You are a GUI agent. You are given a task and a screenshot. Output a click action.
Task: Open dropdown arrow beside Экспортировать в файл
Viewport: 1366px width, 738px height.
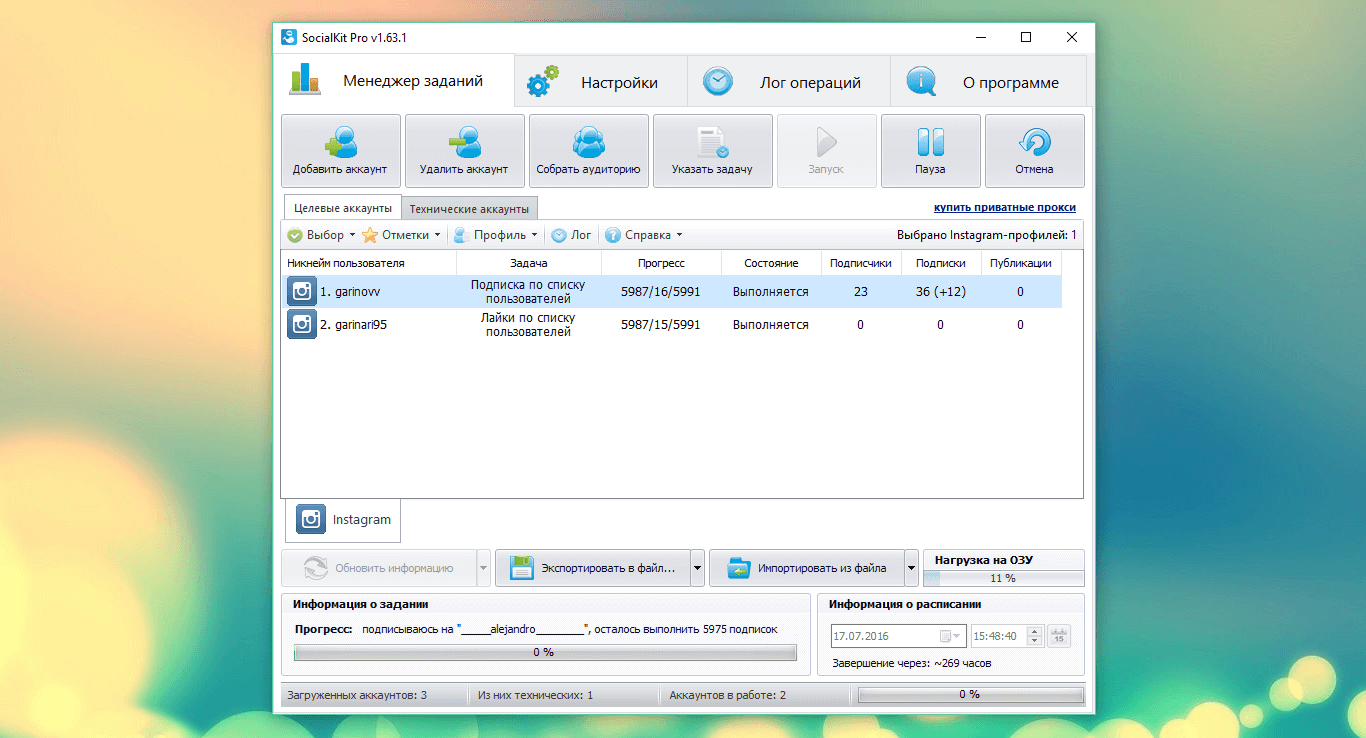697,568
